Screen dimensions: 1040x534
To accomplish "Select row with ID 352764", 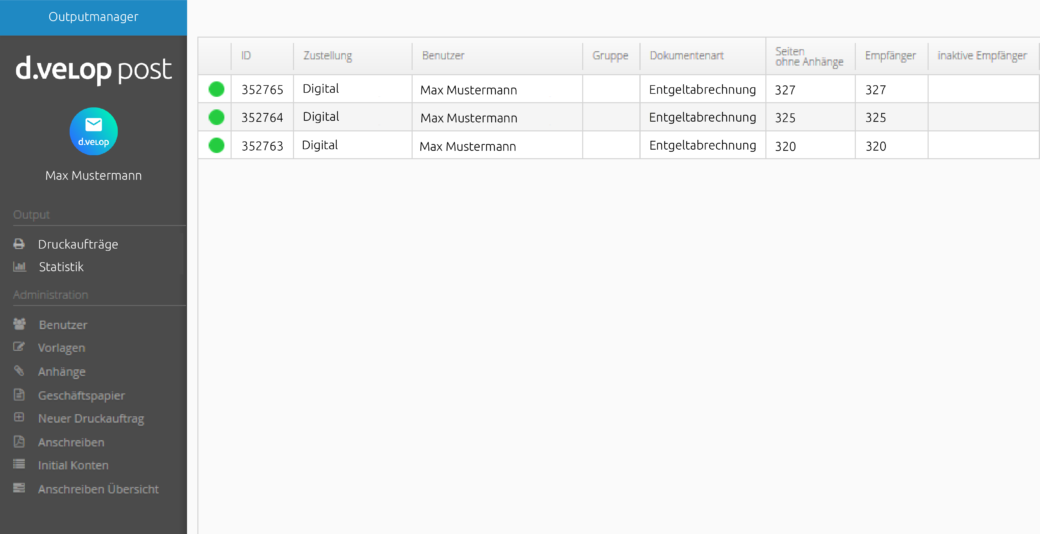I will tap(618, 117).
